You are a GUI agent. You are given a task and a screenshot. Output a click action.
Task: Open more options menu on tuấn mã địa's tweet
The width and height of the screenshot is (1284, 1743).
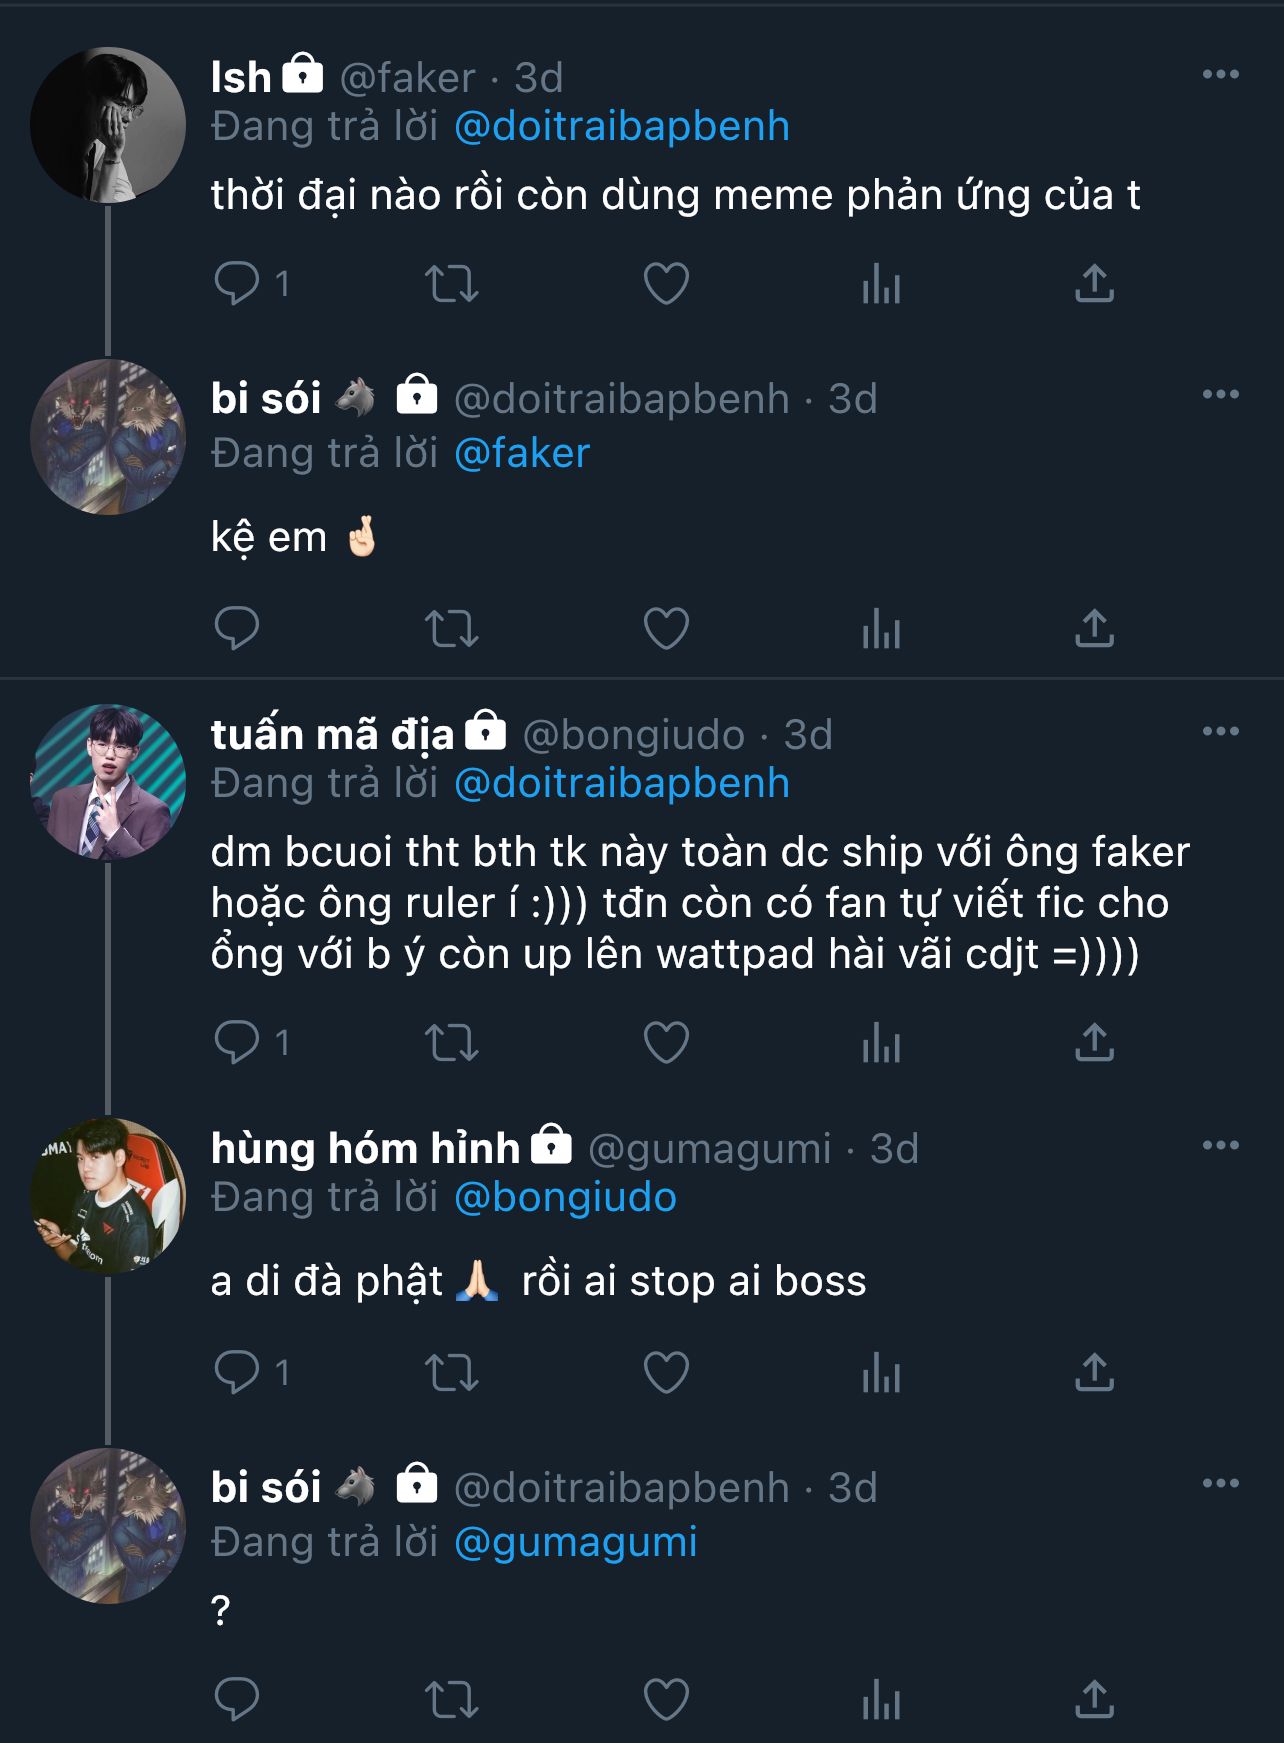pyautogui.click(x=1220, y=732)
